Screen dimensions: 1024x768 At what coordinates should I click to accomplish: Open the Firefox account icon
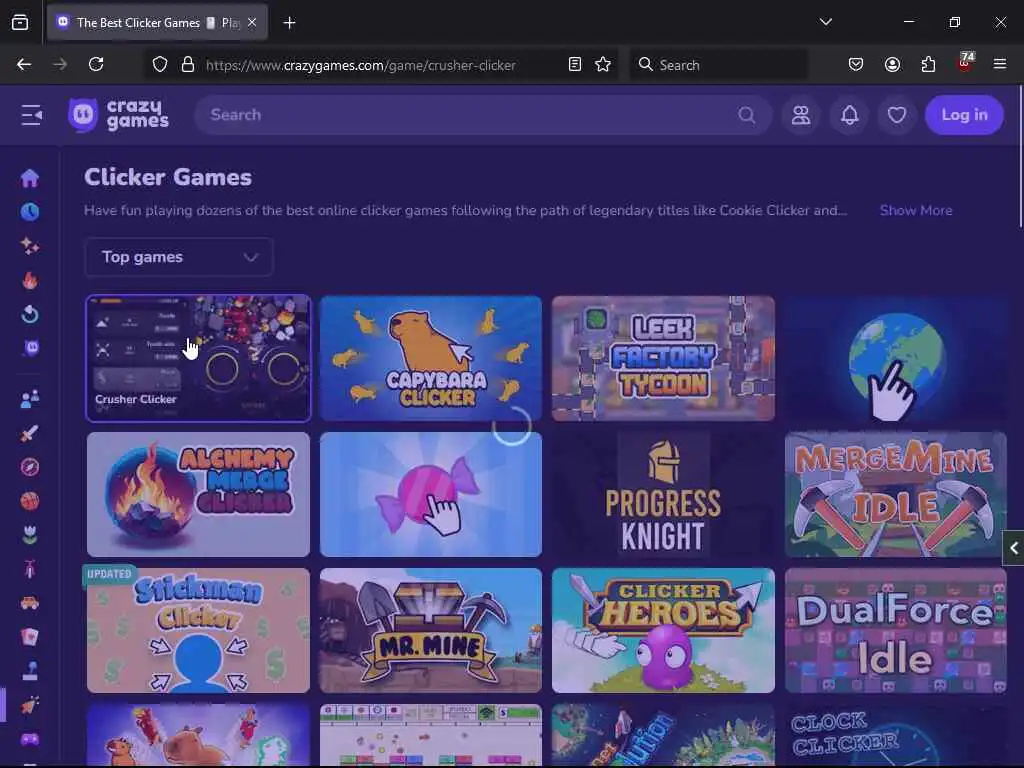tap(892, 64)
